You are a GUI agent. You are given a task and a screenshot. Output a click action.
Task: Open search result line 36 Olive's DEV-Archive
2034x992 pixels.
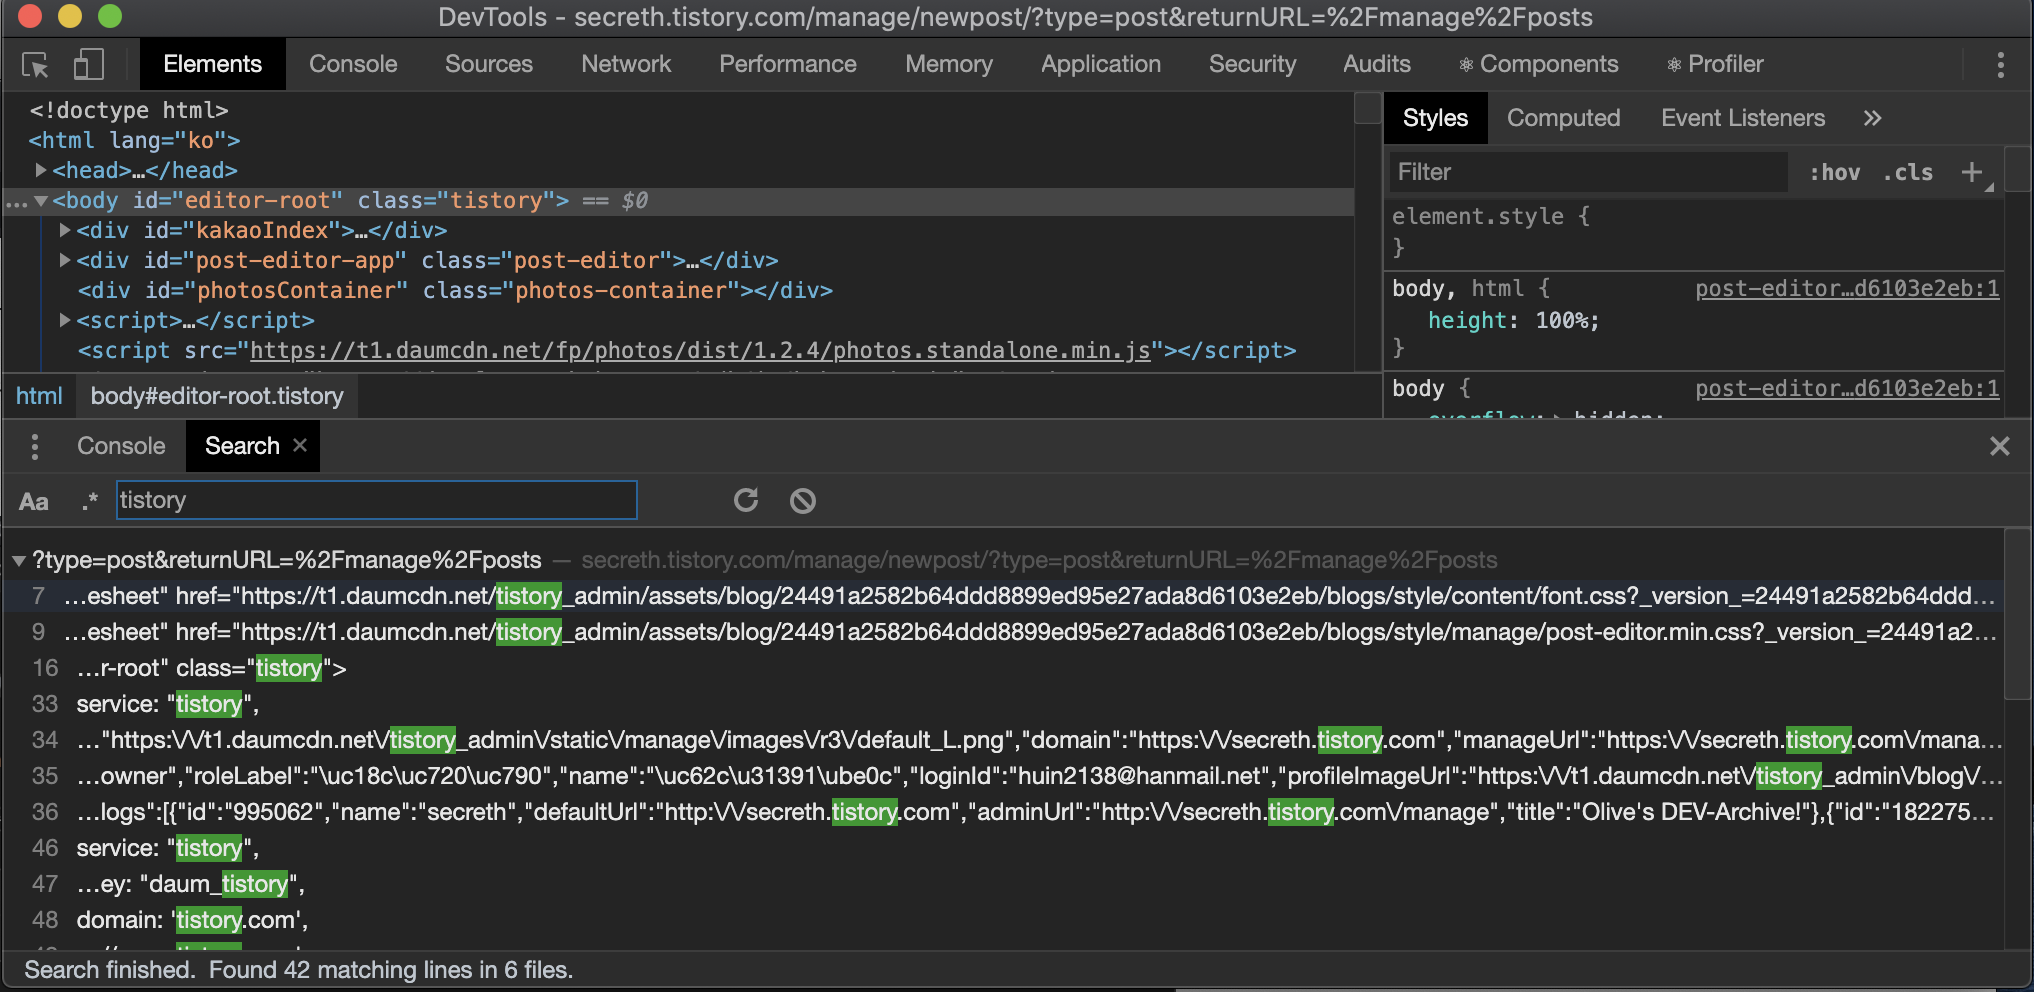(1003, 812)
